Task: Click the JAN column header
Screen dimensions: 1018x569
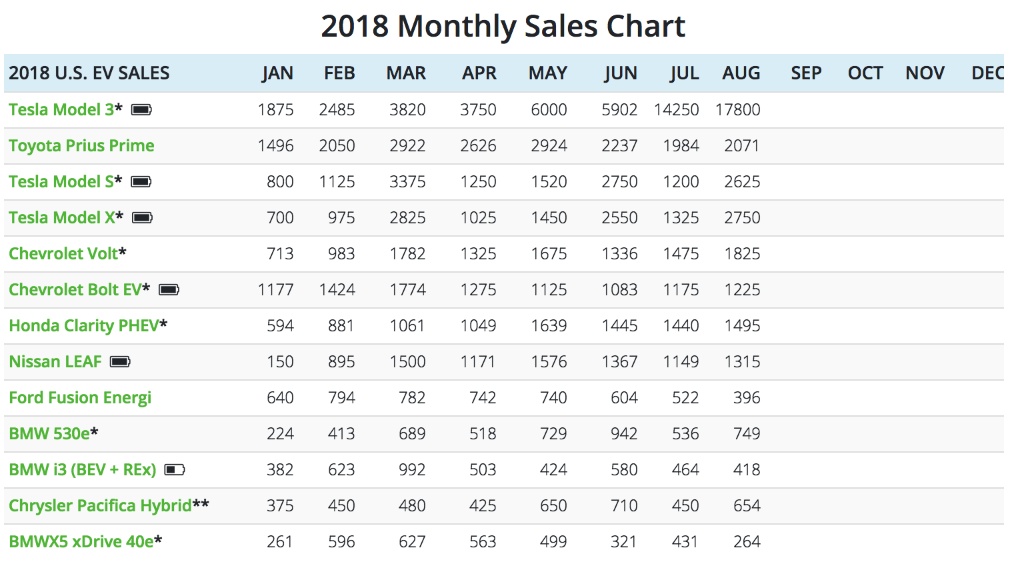Action: 277,73
